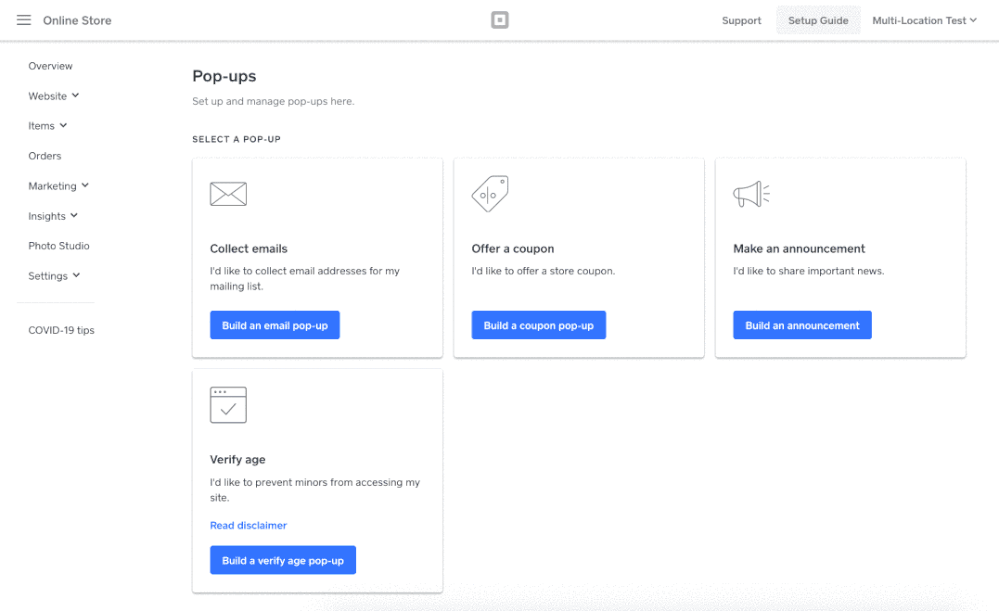
Task: Click the coupon tag icon
Action: 490,194
